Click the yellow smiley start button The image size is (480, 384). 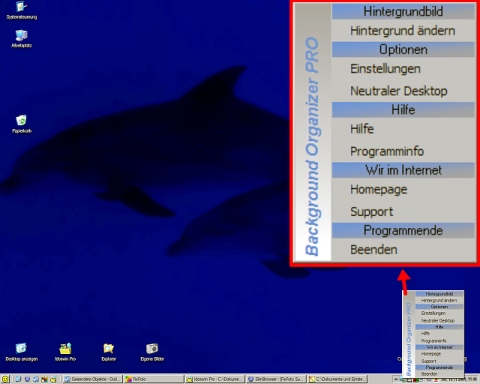pos(5,379)
